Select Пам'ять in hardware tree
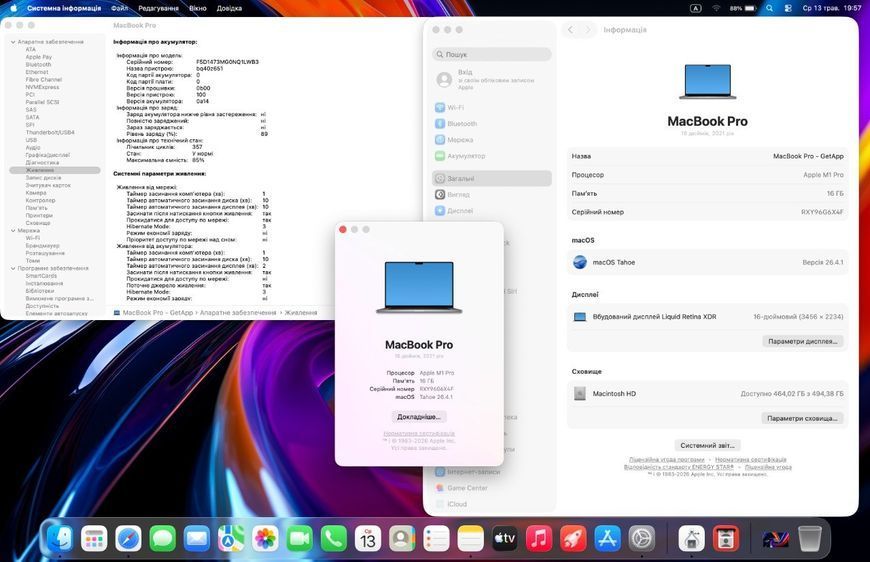 pos(37,208)
